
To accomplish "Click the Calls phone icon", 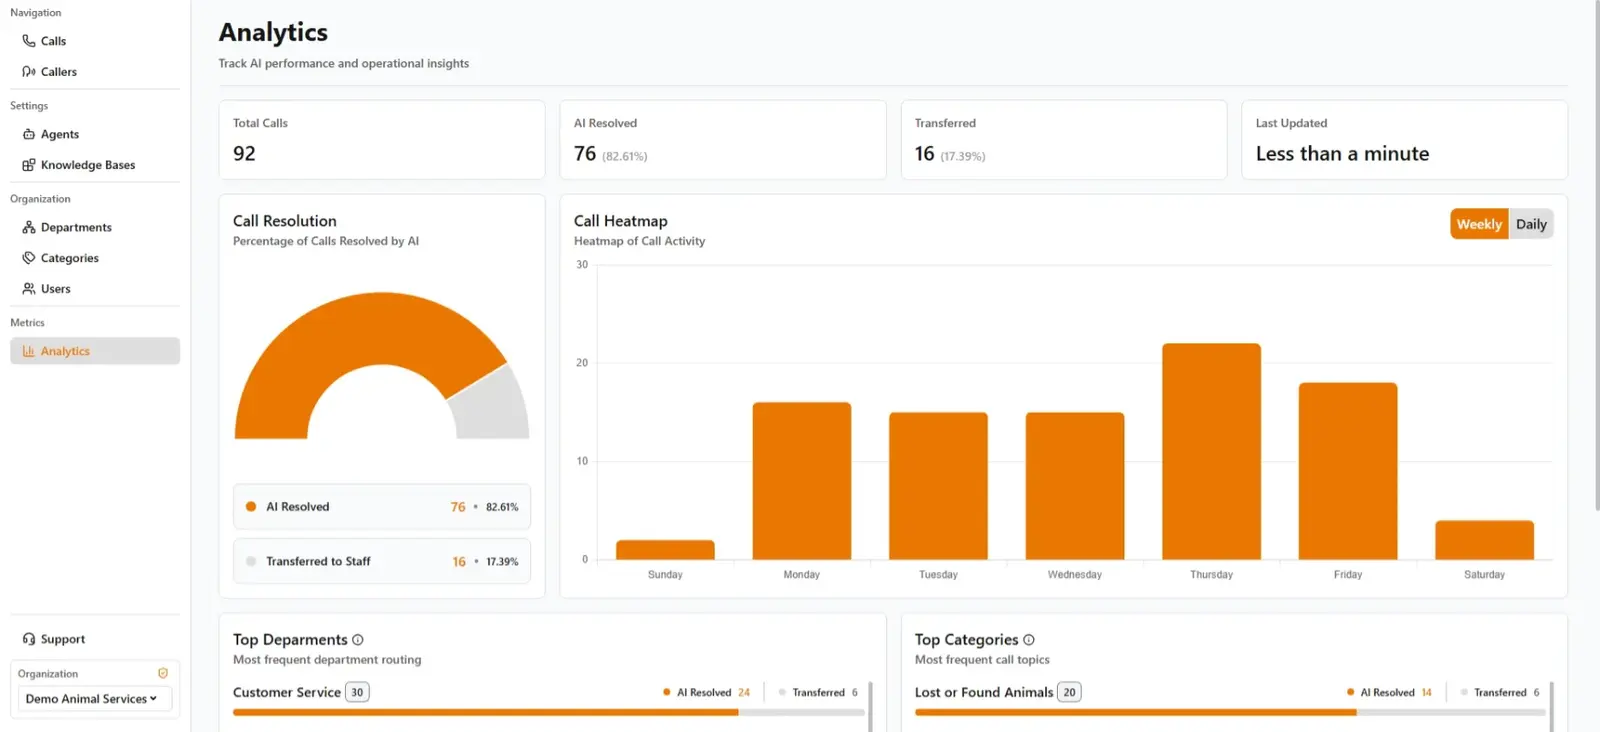I will pyautogui.click(x=29, y=41).
